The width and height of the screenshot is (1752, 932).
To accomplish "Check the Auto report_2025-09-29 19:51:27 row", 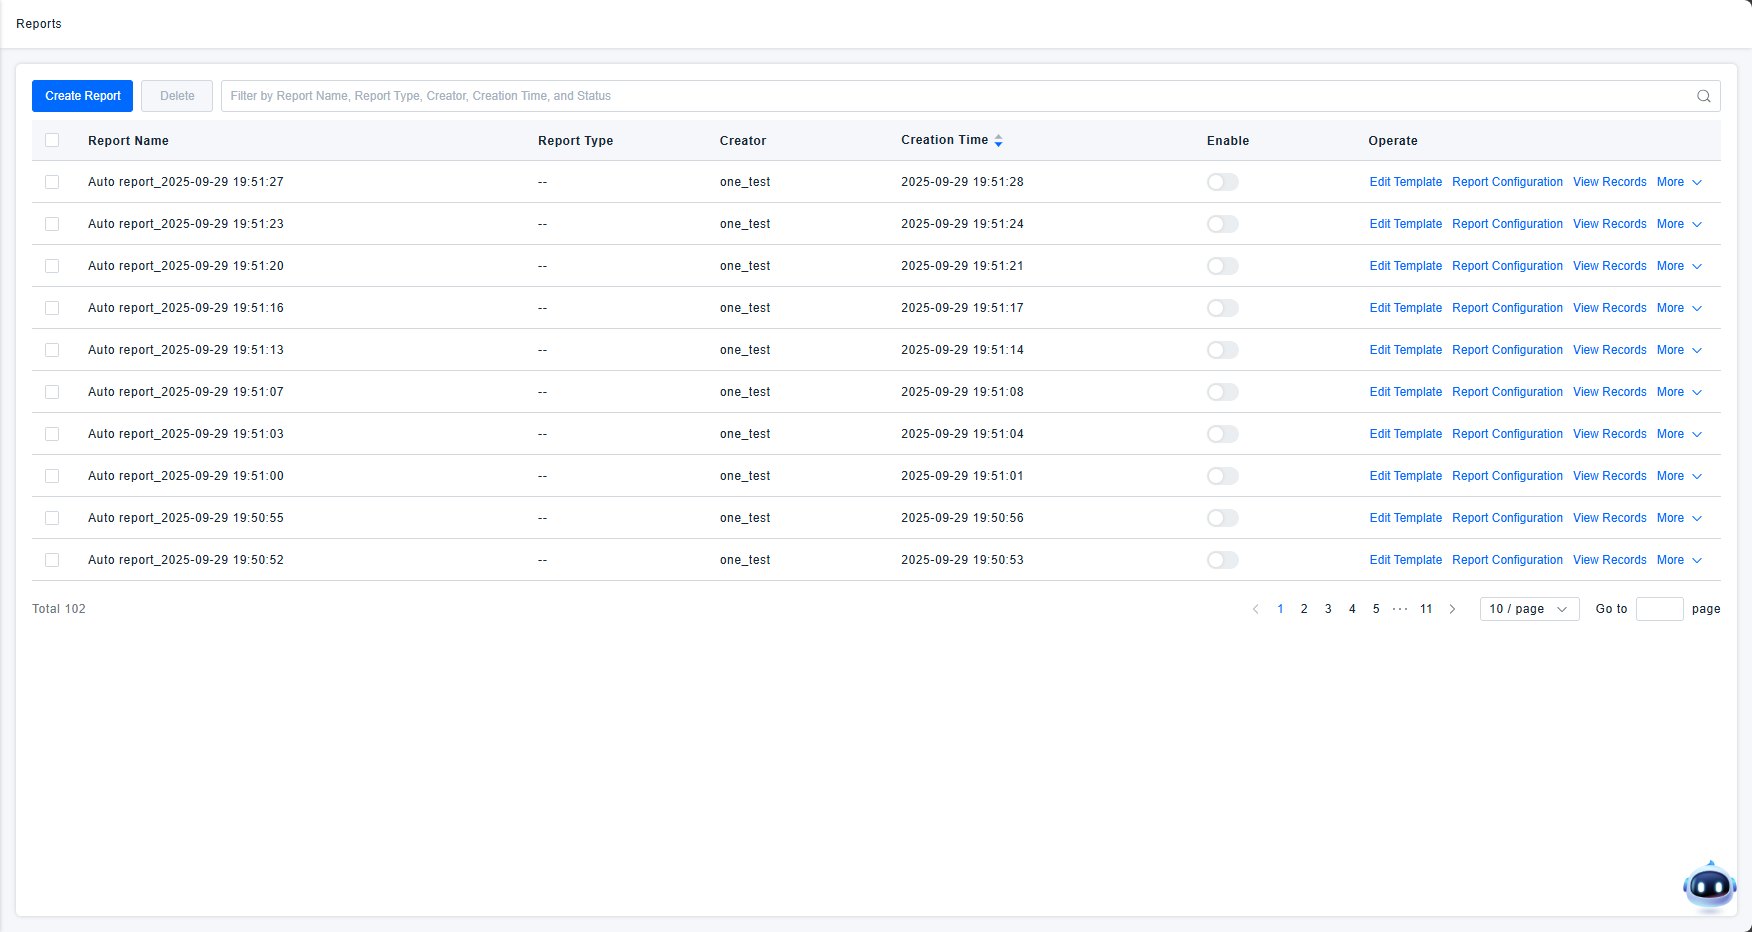I will [x=52, y=182].
